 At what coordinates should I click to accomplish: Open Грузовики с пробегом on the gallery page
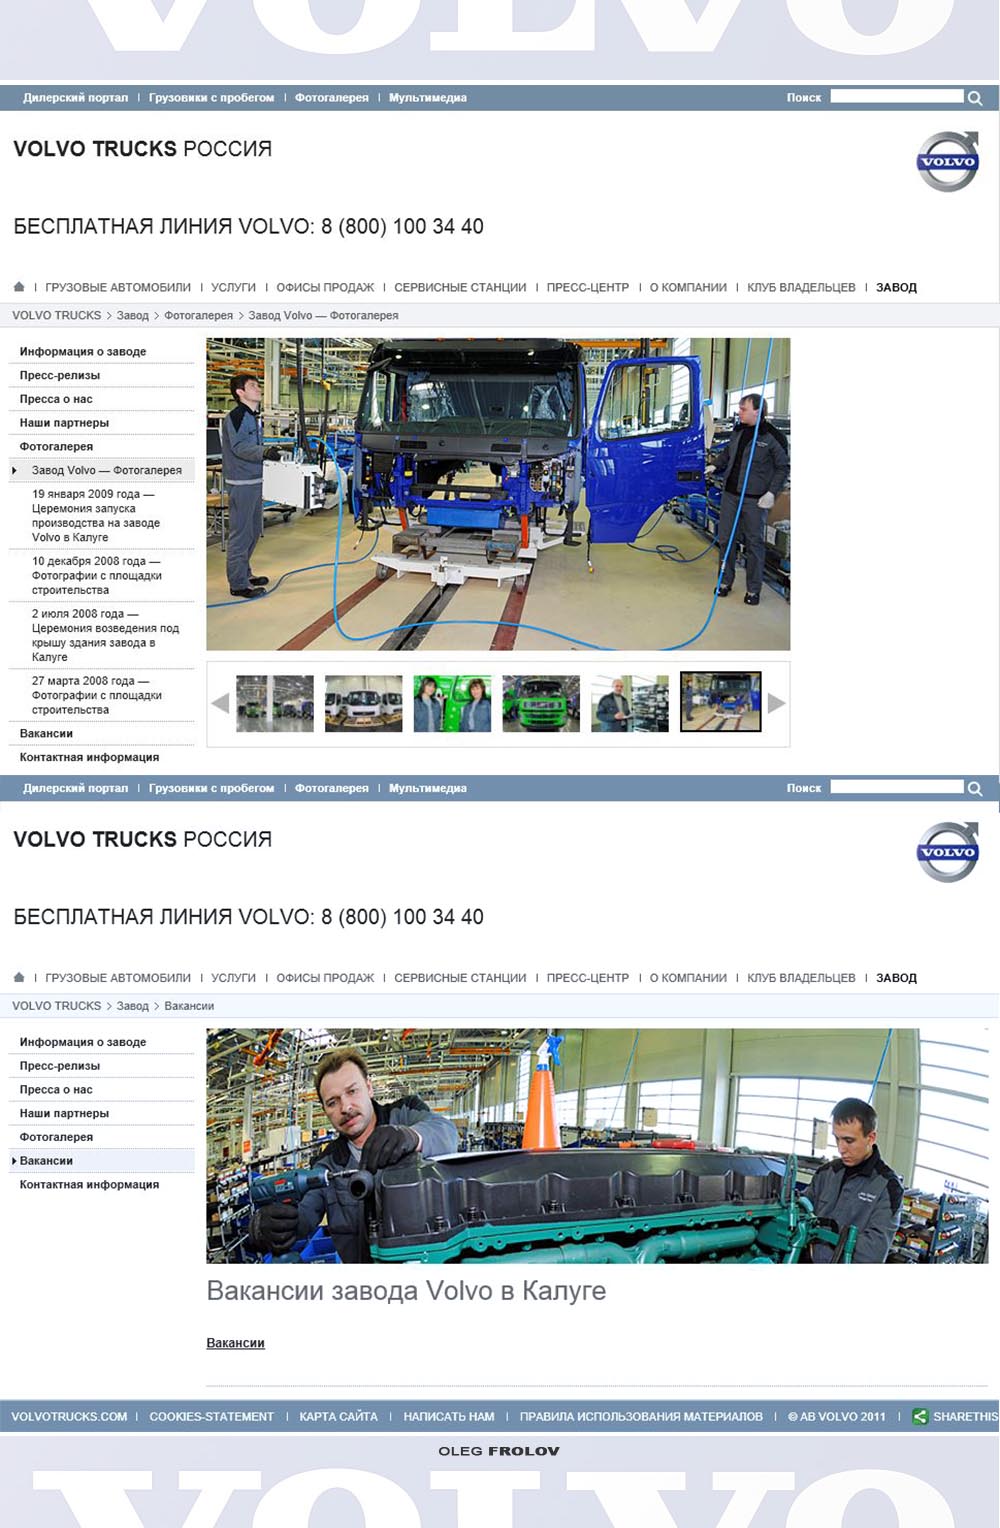point(211,98)
